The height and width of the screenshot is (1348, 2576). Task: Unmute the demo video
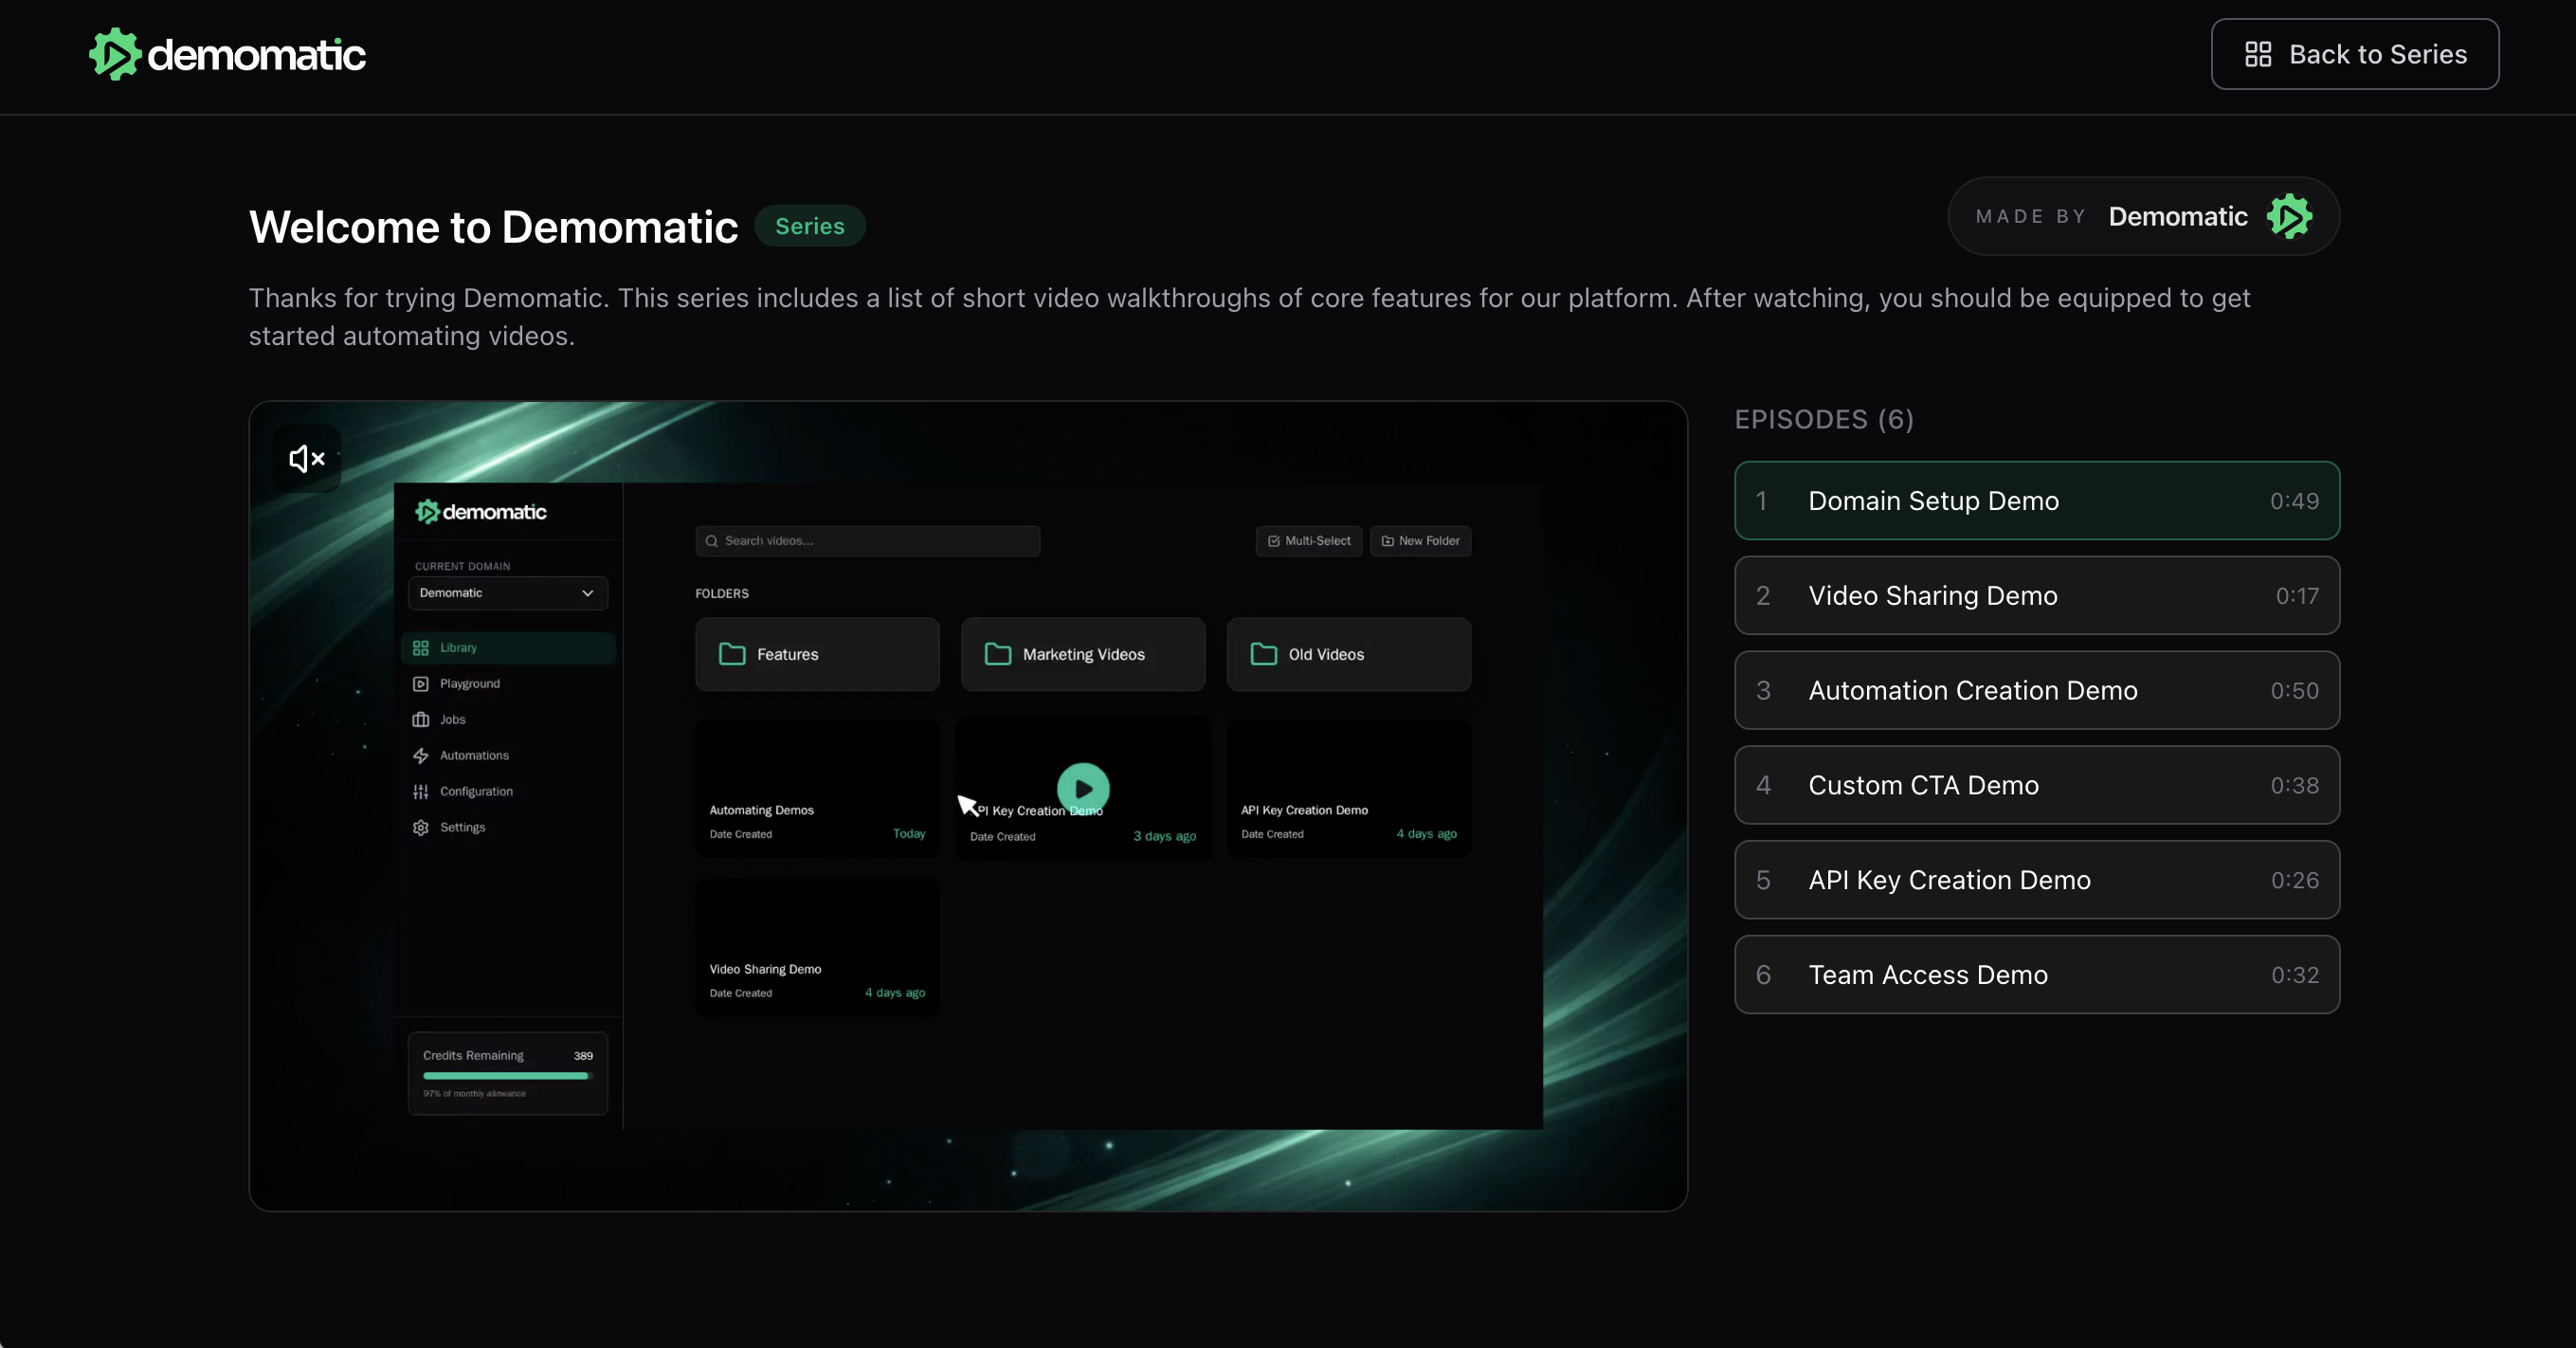coord(305,458)
